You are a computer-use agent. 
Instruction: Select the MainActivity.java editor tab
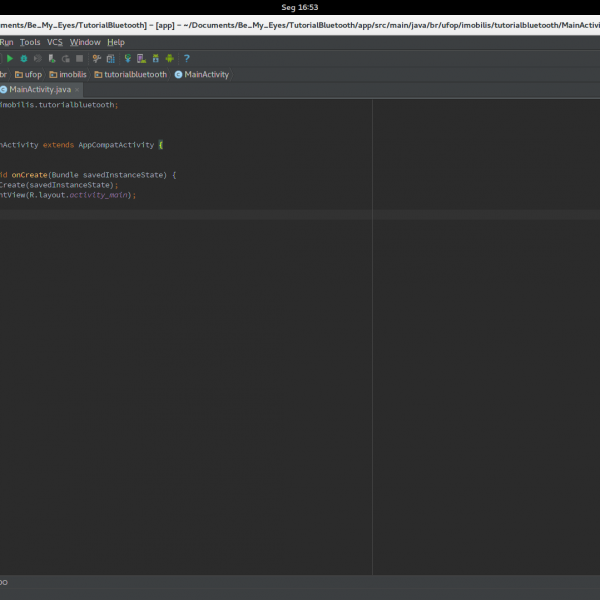point(40,90)
